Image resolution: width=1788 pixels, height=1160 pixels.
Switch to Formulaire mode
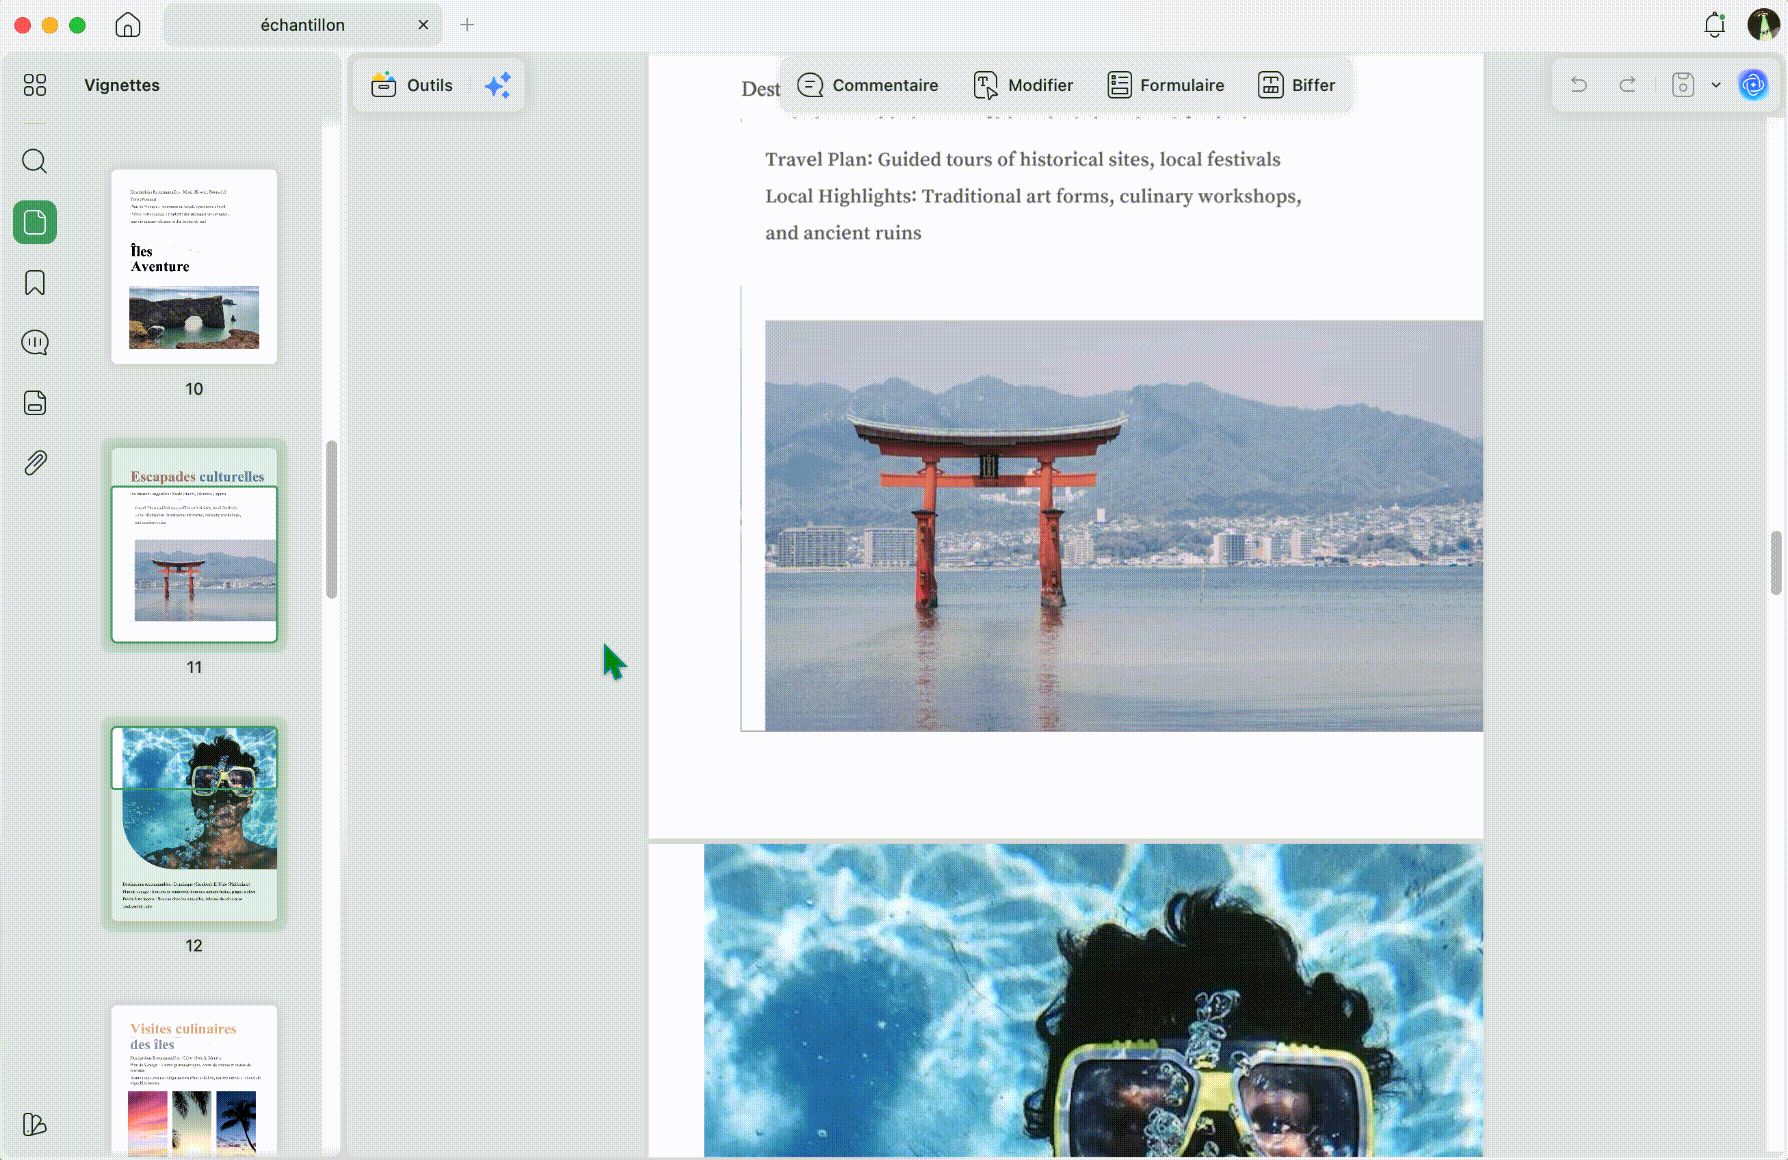(1166, 85)
